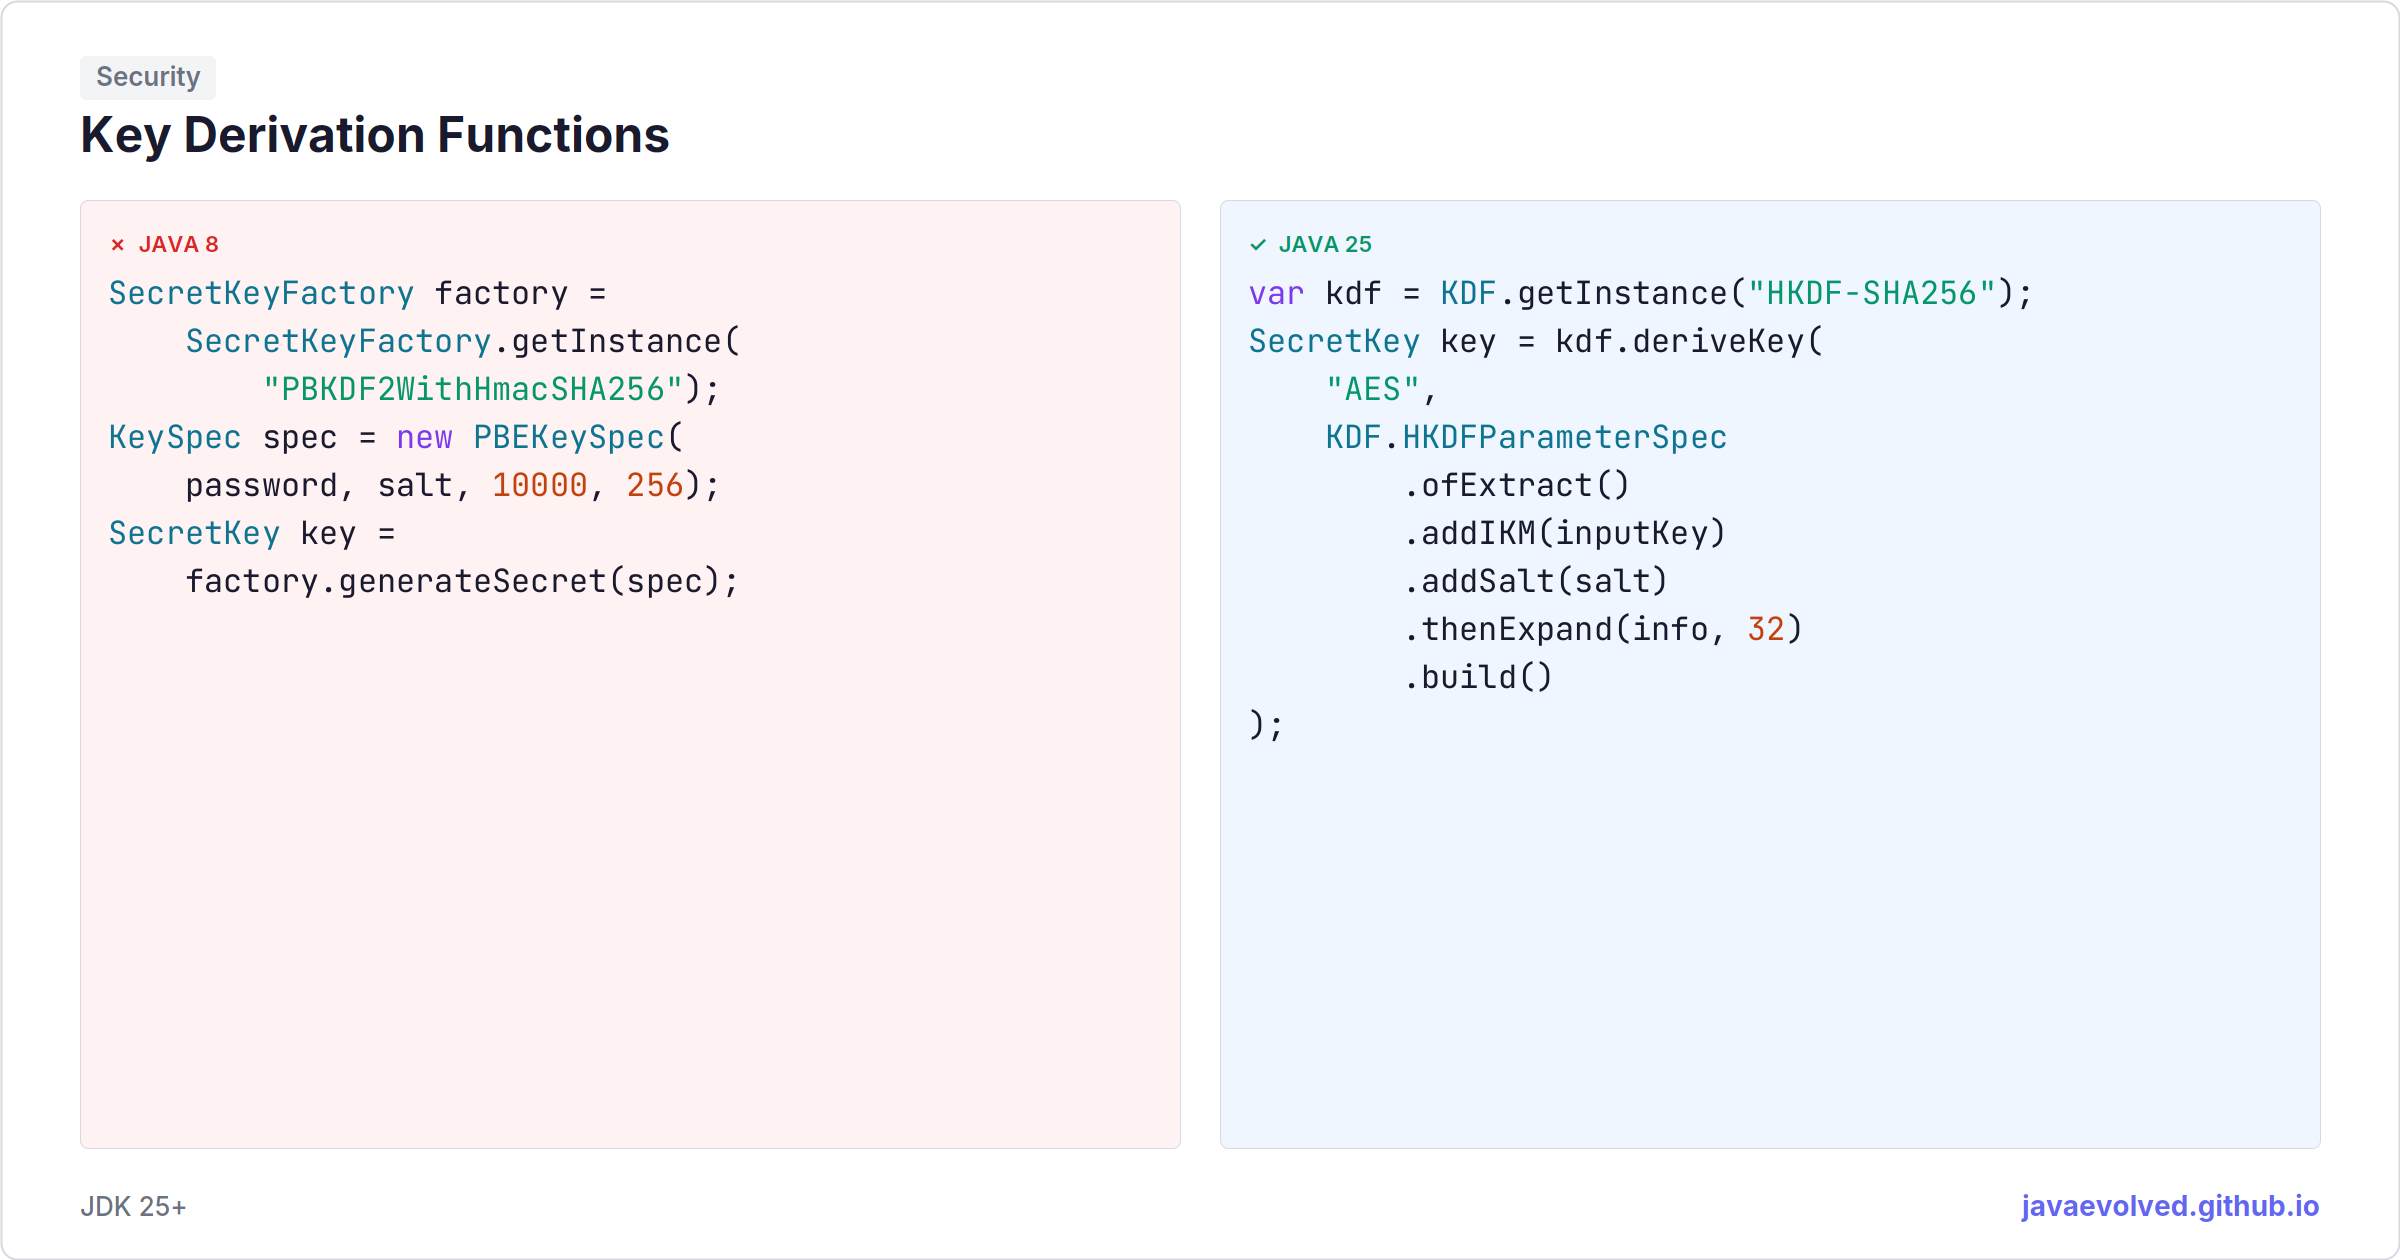Viewport: 2400px width, 1260px height.
Task: Click the "HKDF-SHA256" string in the code
Action: (x=1871, y=293)
